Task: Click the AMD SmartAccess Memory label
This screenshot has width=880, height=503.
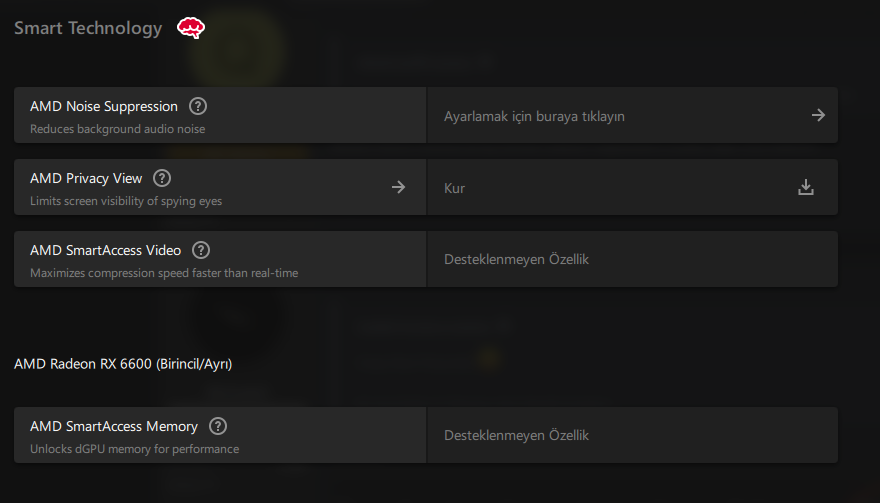Action: [x=114, y=426]
